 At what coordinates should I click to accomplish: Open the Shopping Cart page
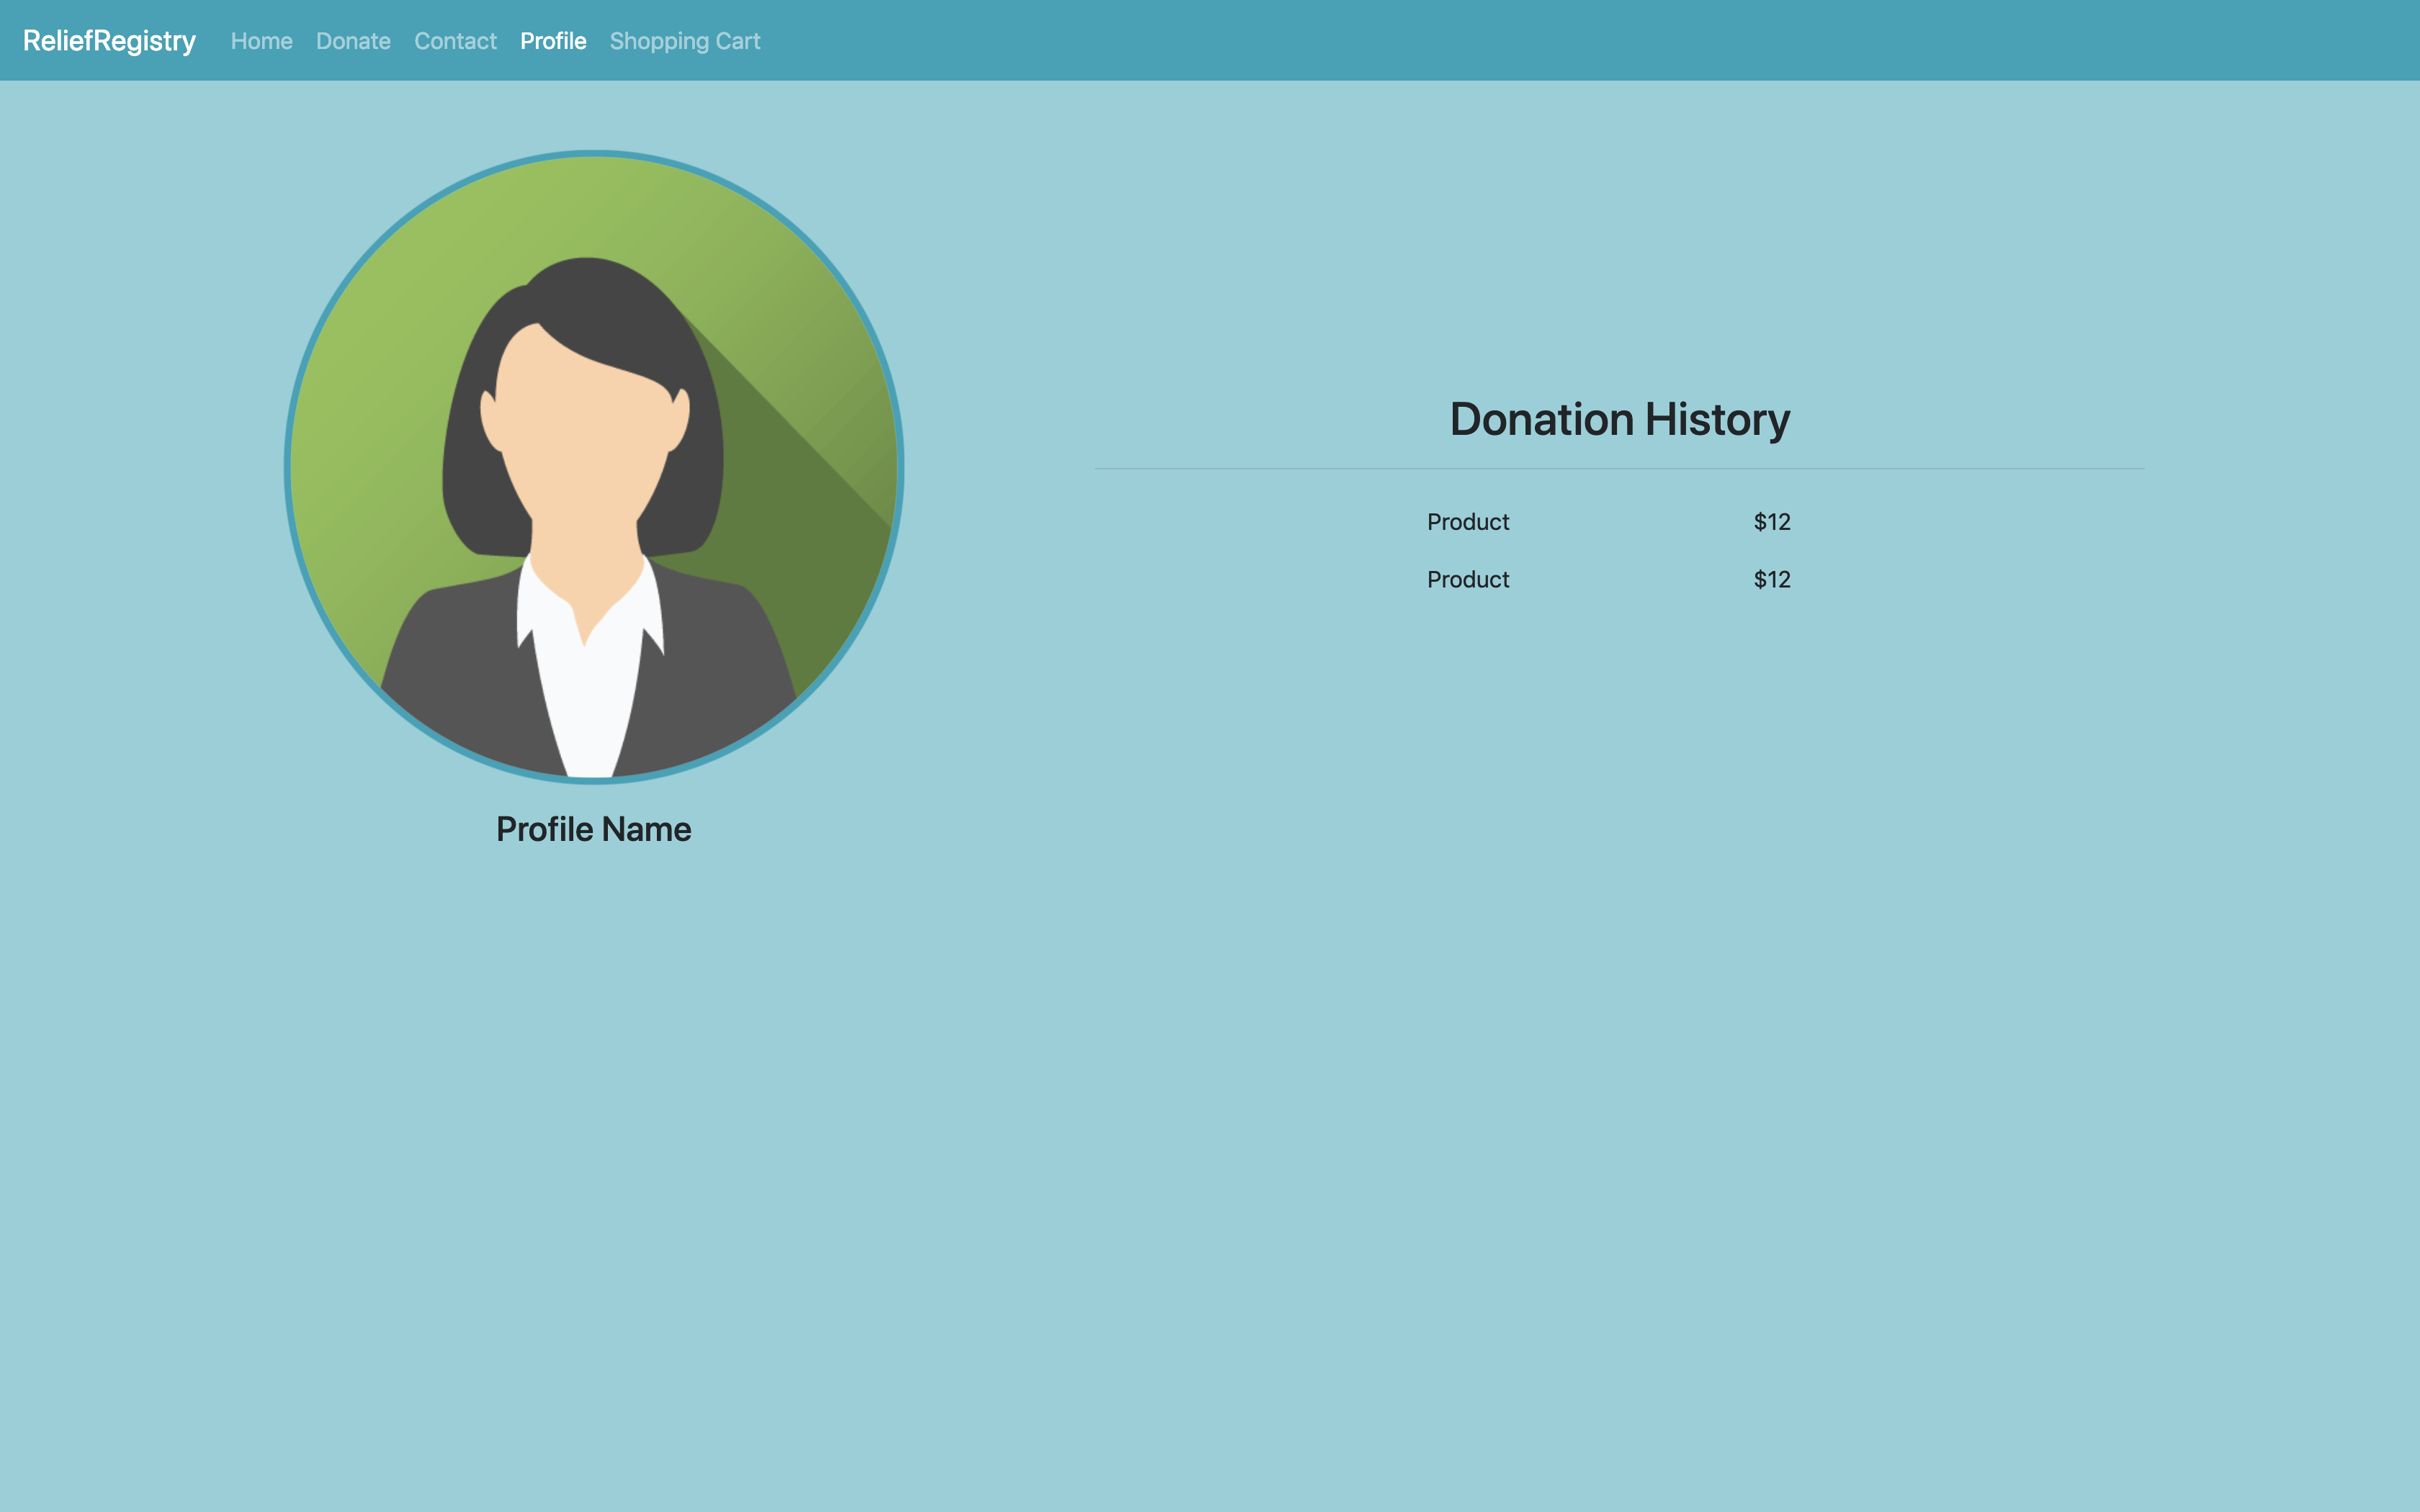point(685,41)
